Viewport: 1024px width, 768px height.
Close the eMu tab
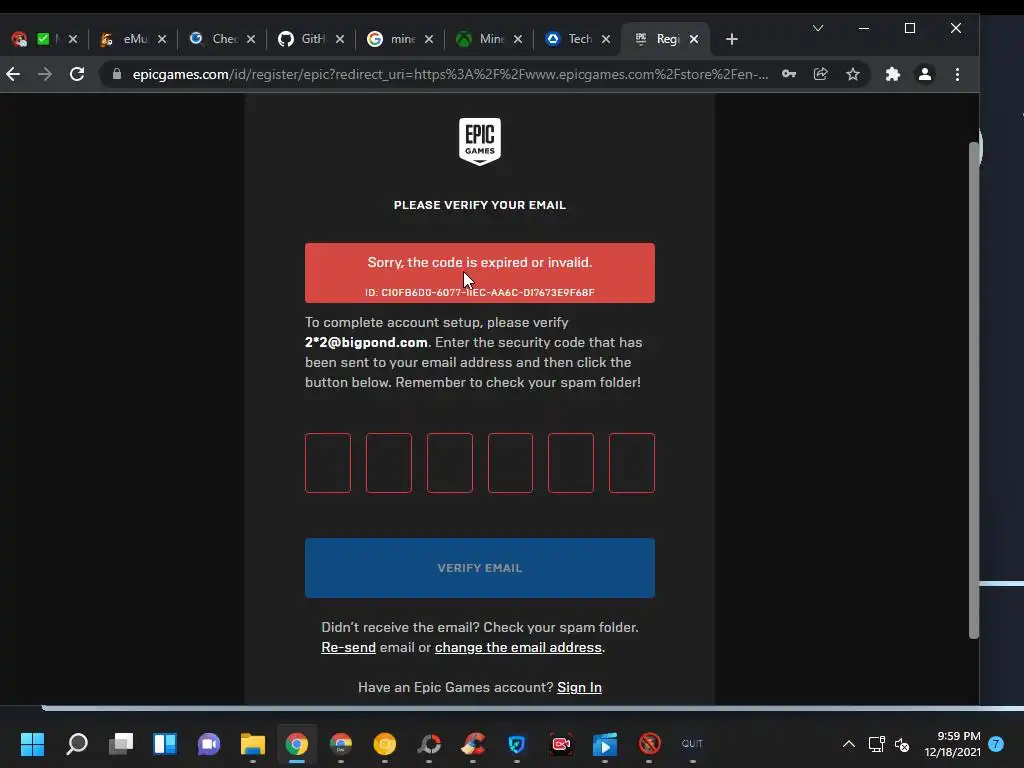click(162, 39)
